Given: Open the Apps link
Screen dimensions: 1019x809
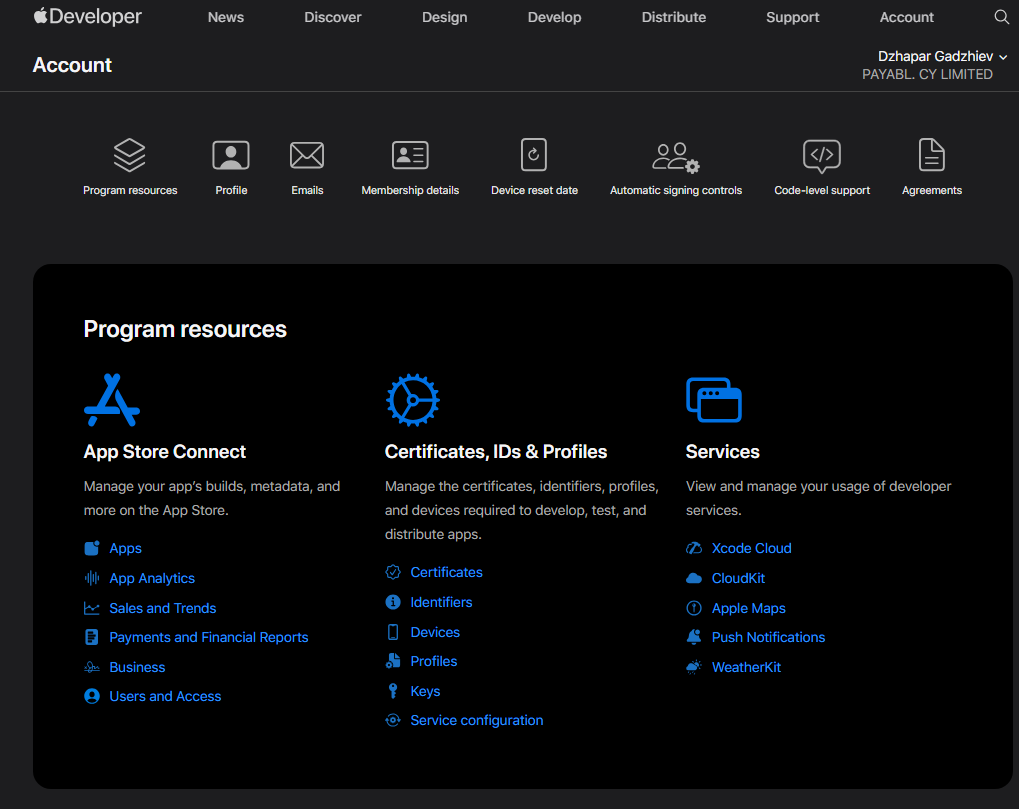Looking at the screenshot, I should [125, 548].
